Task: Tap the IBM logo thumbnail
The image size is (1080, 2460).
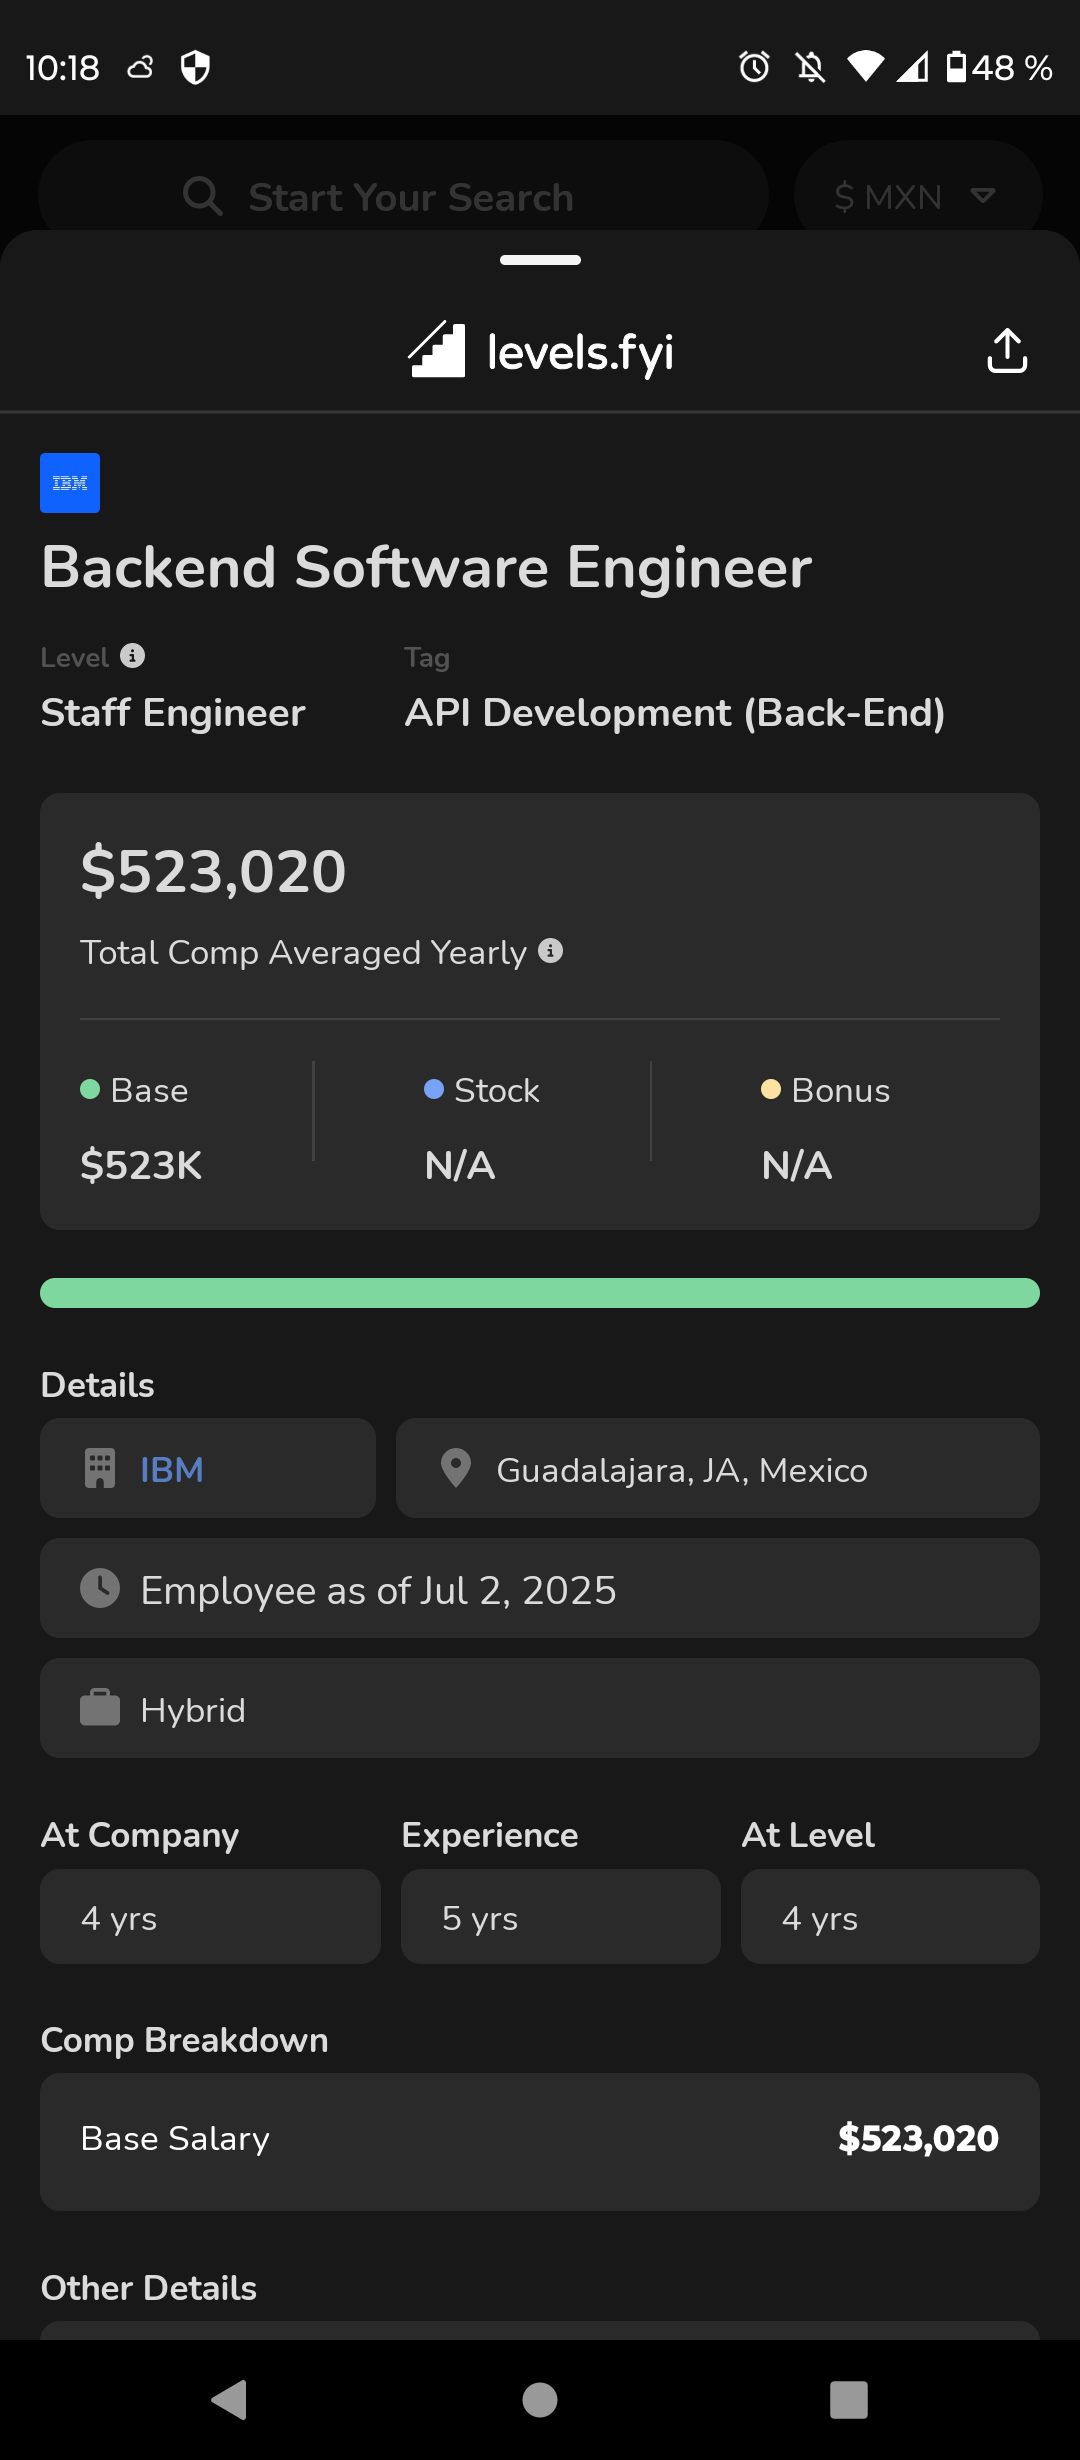Action: pos(70,483)
